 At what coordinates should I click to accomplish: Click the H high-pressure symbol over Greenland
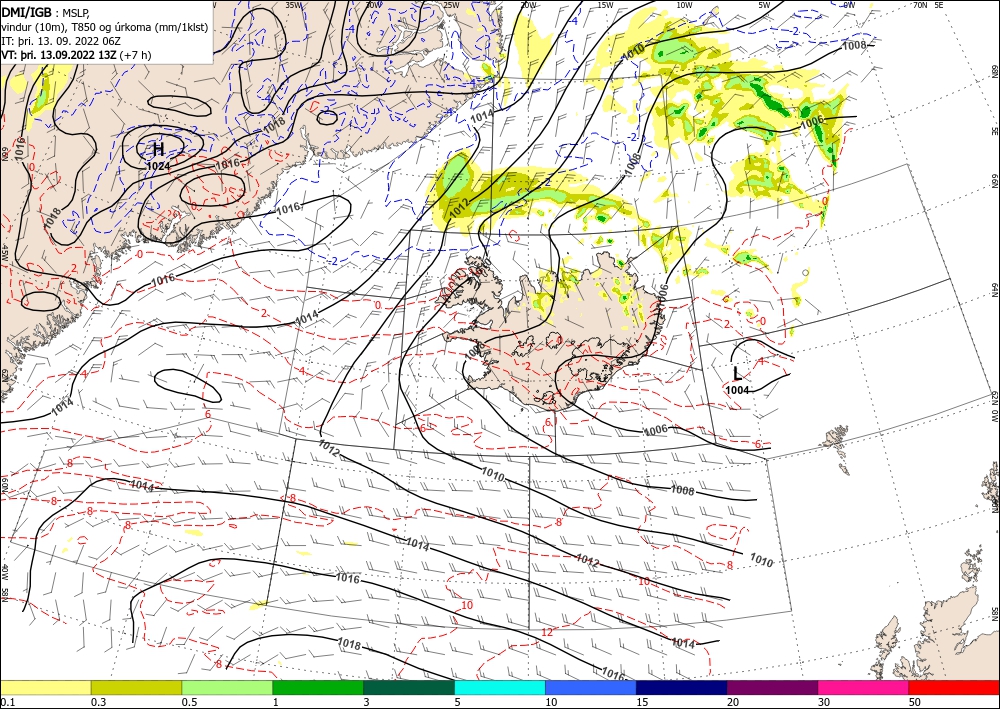[x=159, y=149]
